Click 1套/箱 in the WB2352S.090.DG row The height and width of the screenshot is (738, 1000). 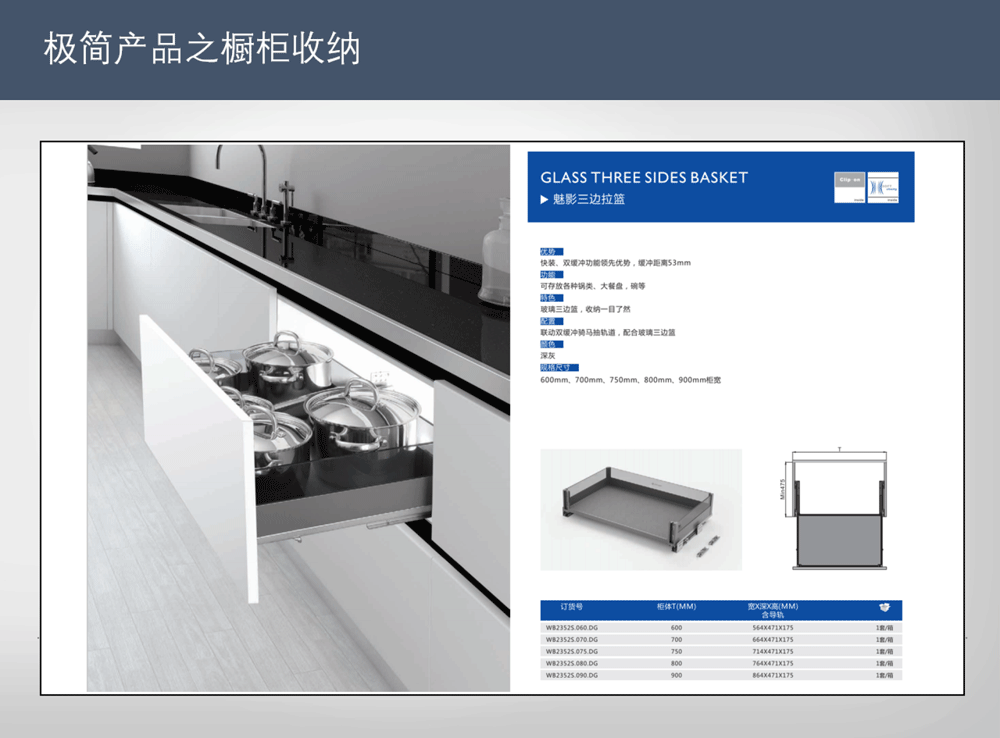coord(884,675)
